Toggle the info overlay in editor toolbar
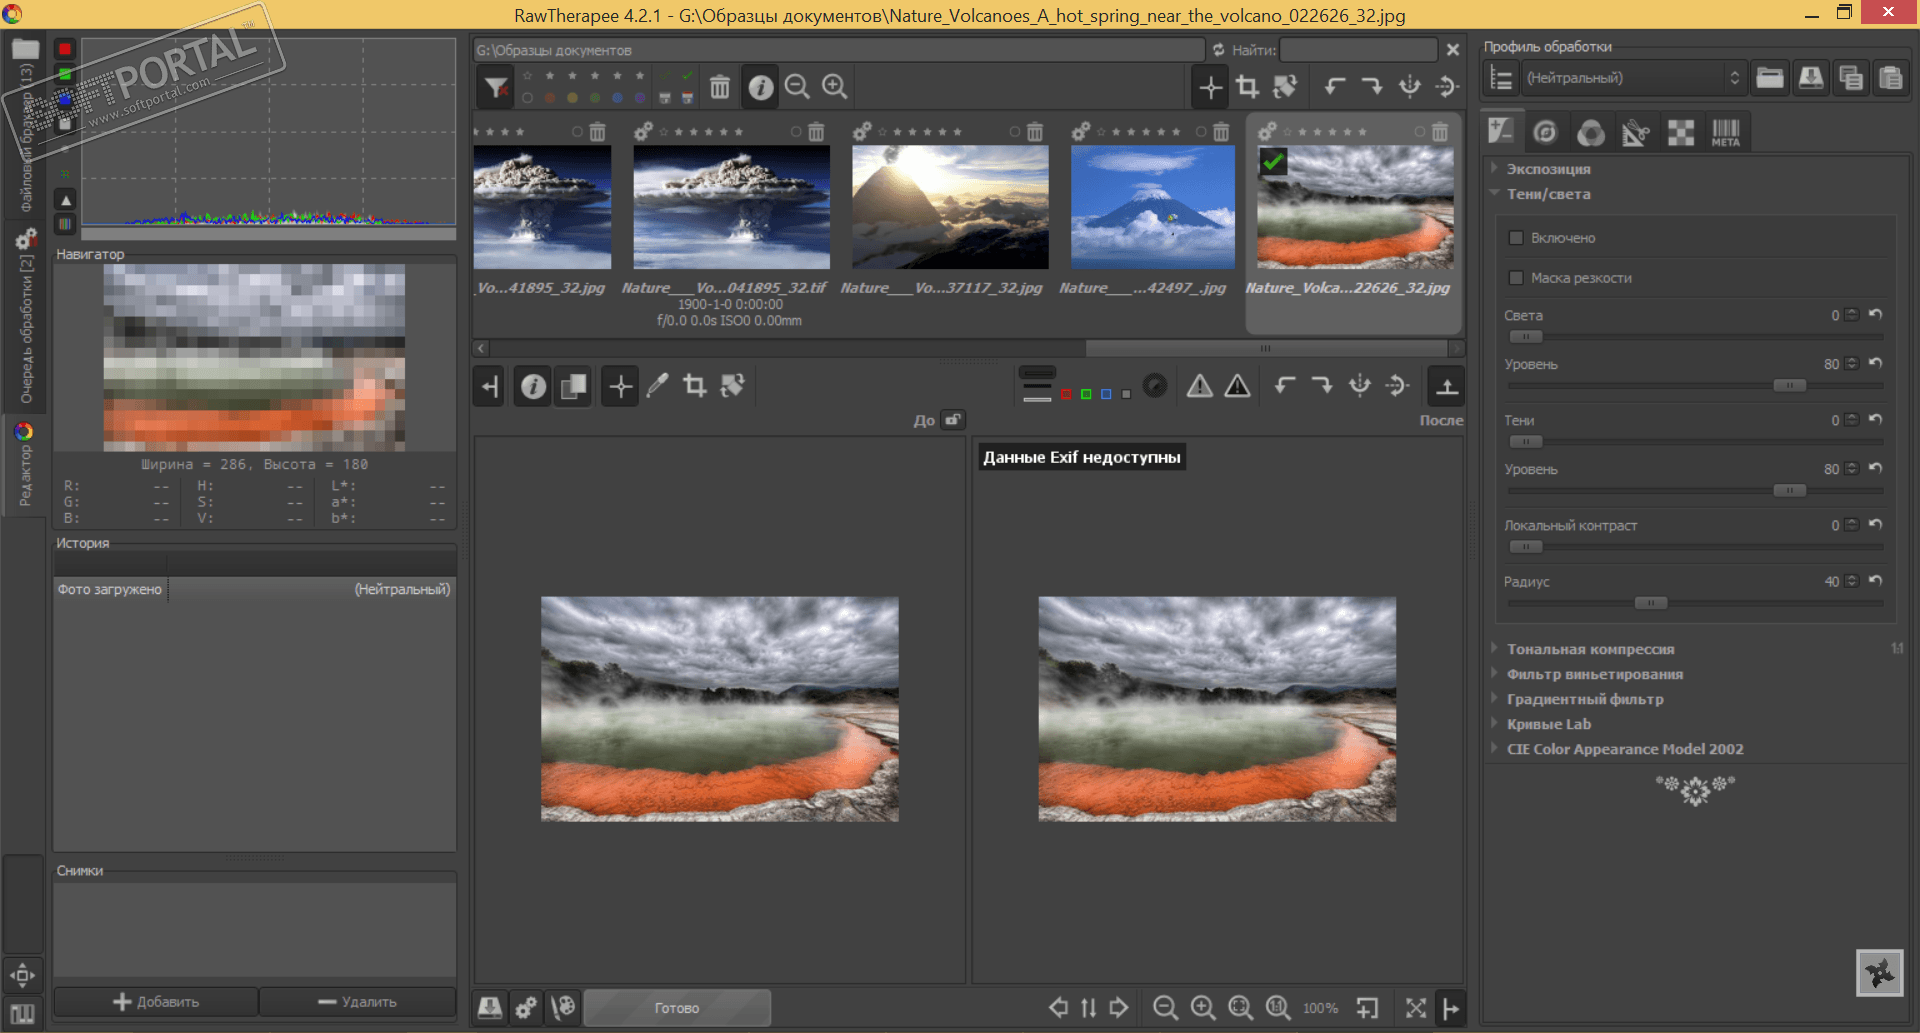1920x1033 pixels. pos(534,386)
